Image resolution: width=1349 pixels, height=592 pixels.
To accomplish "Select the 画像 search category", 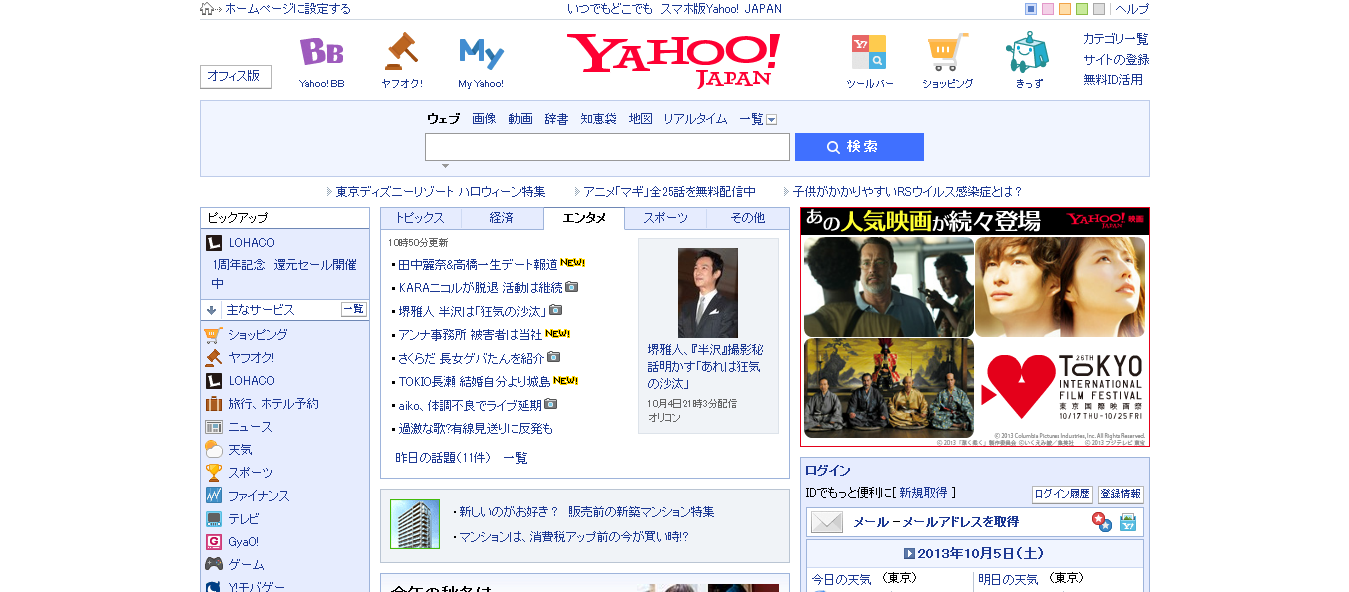I will tap(484, 119).
